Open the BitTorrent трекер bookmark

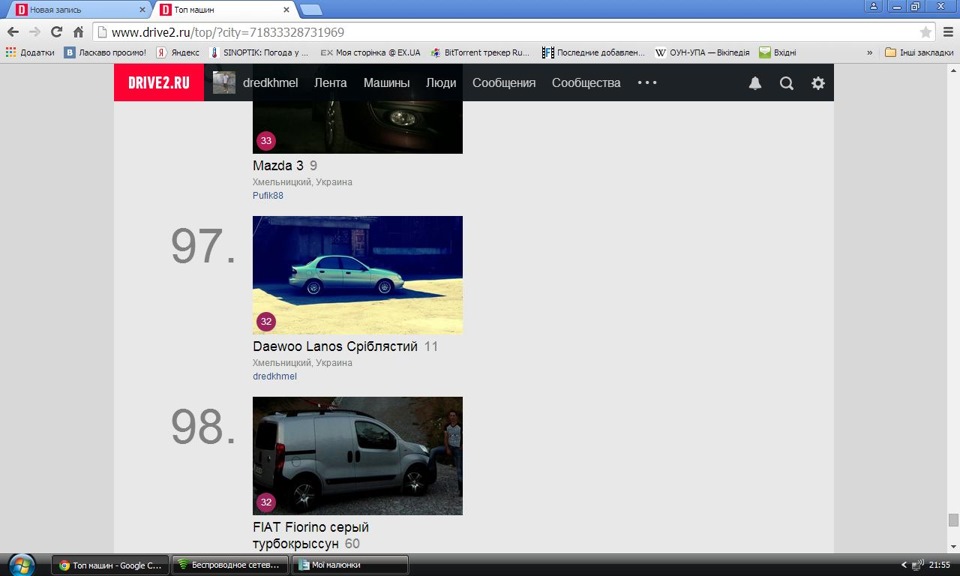click(480, 53)
